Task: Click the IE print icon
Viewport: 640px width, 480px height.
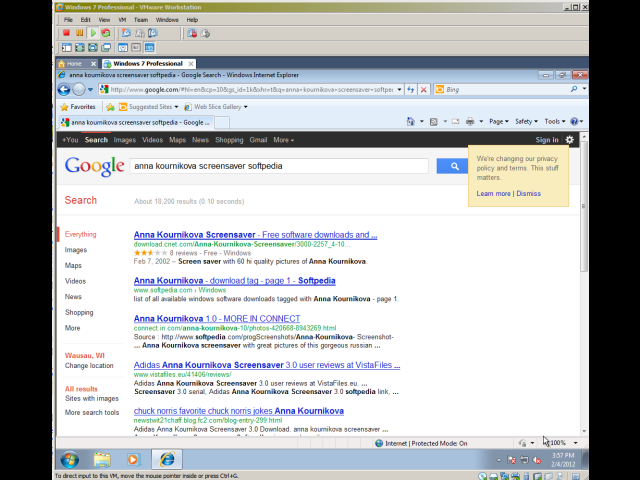Action: 469,122
